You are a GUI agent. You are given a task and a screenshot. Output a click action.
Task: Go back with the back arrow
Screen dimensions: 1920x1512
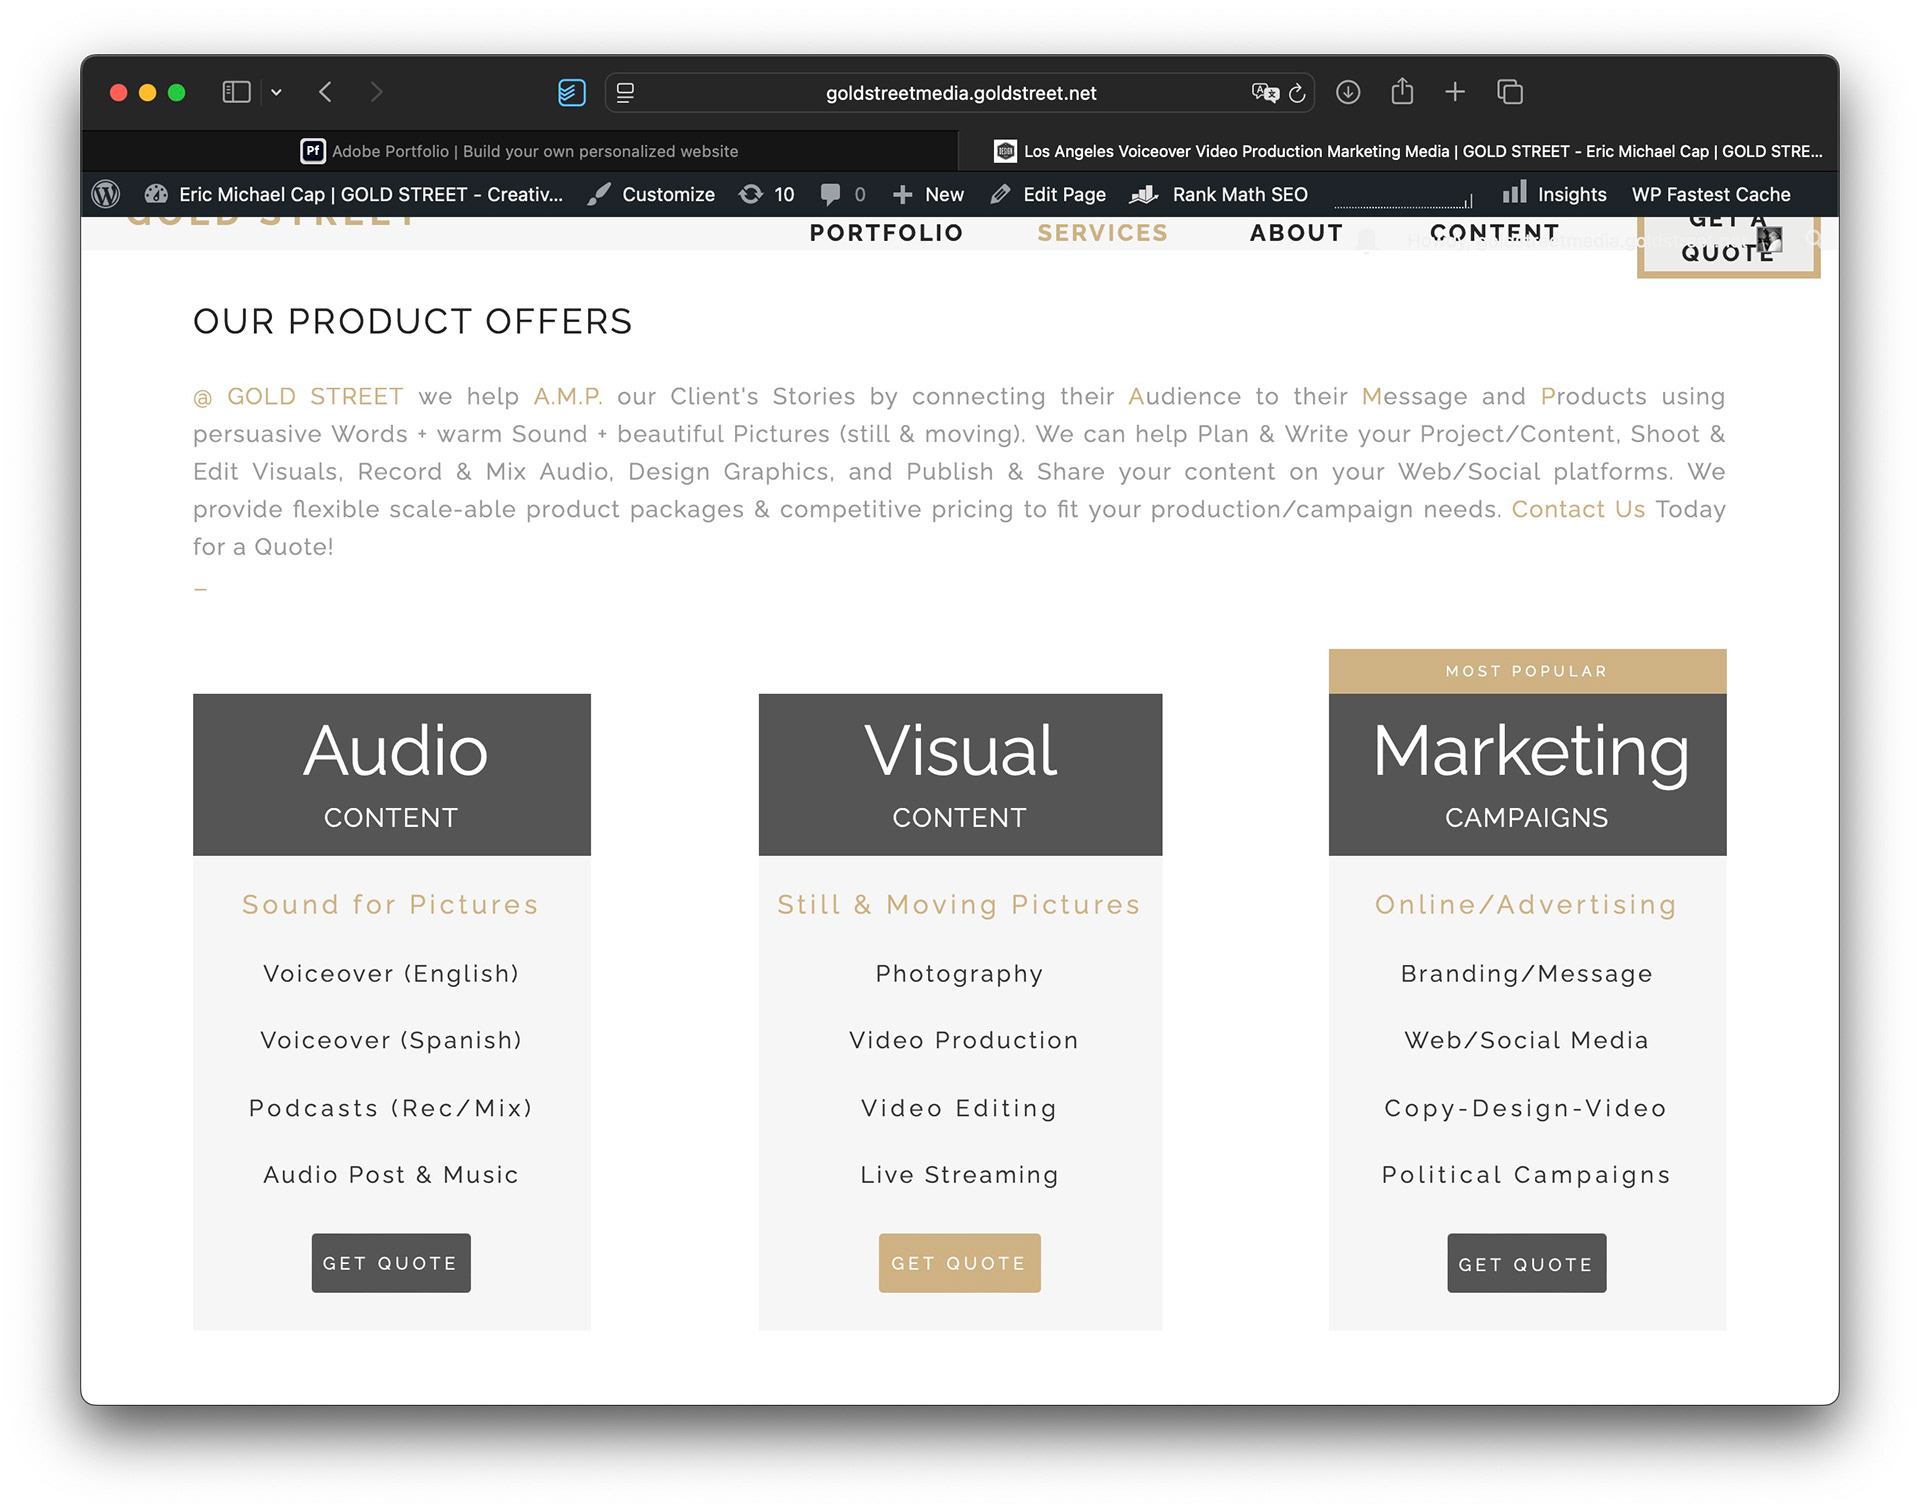325,92
